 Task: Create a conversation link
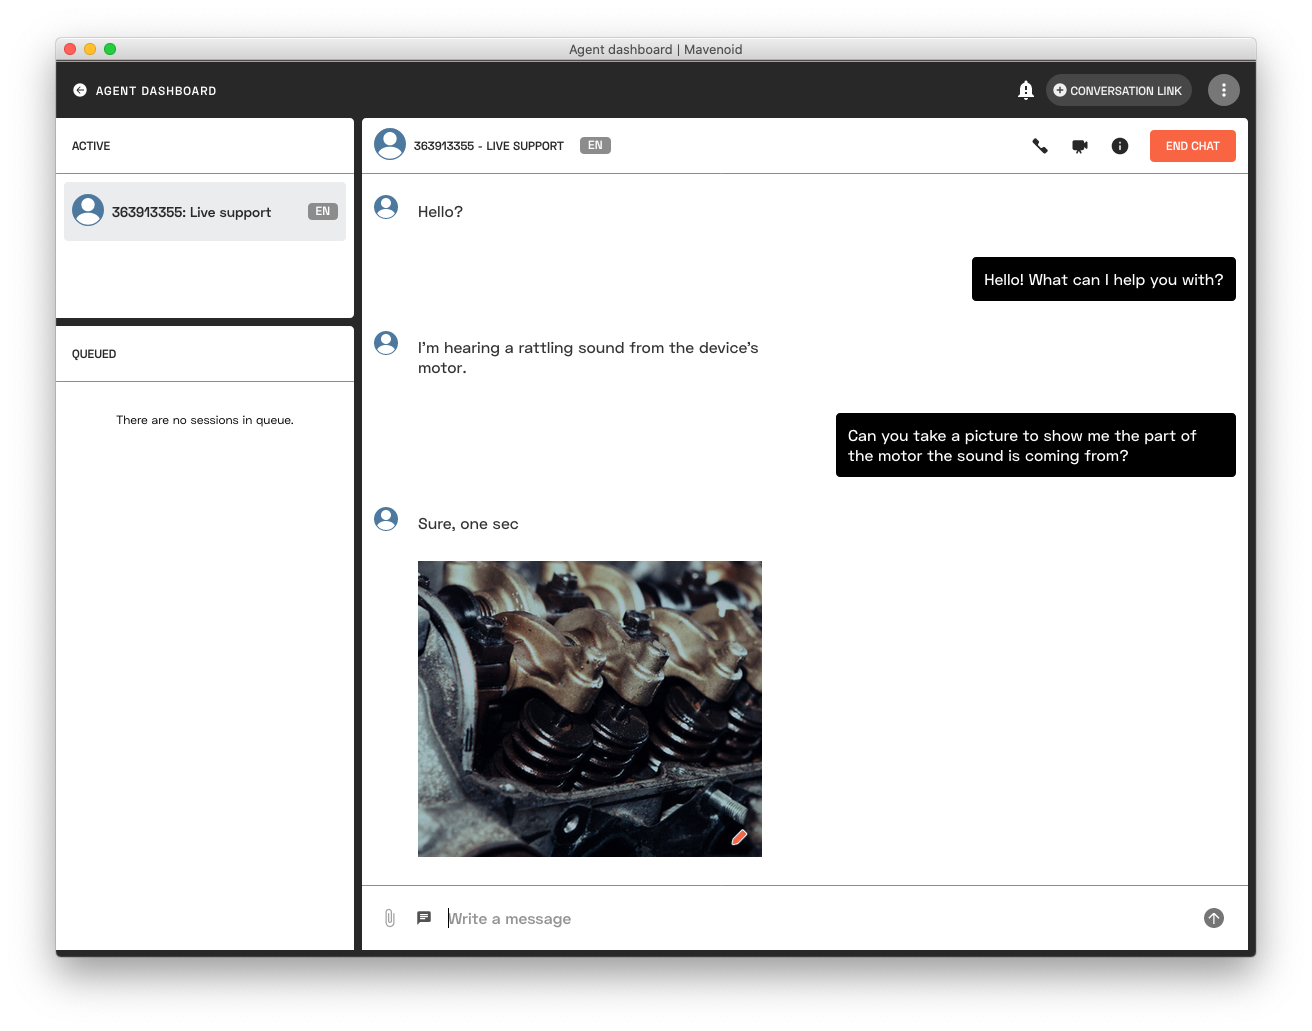1118,90
